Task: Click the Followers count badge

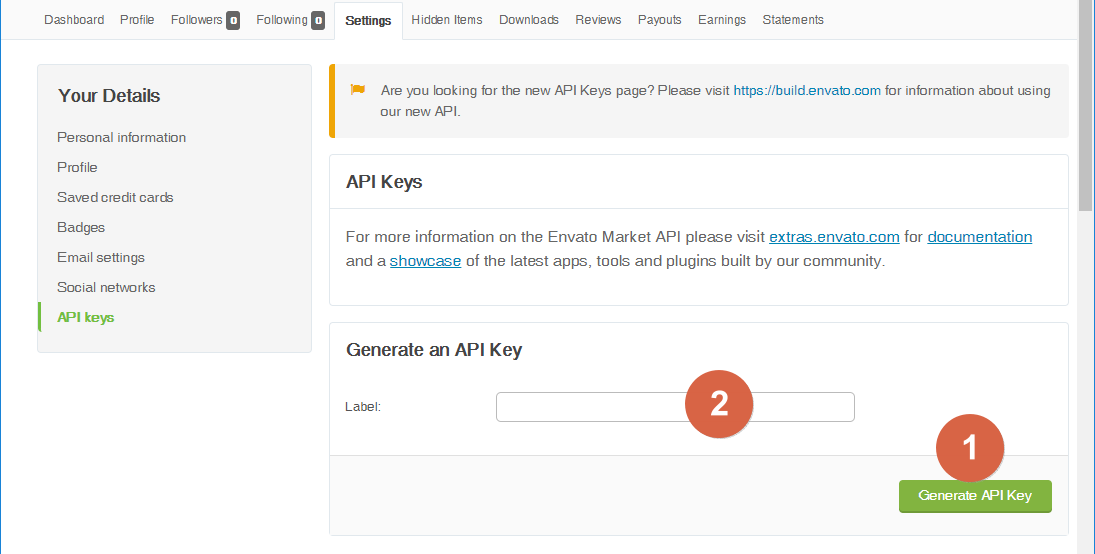Action: 232,20
